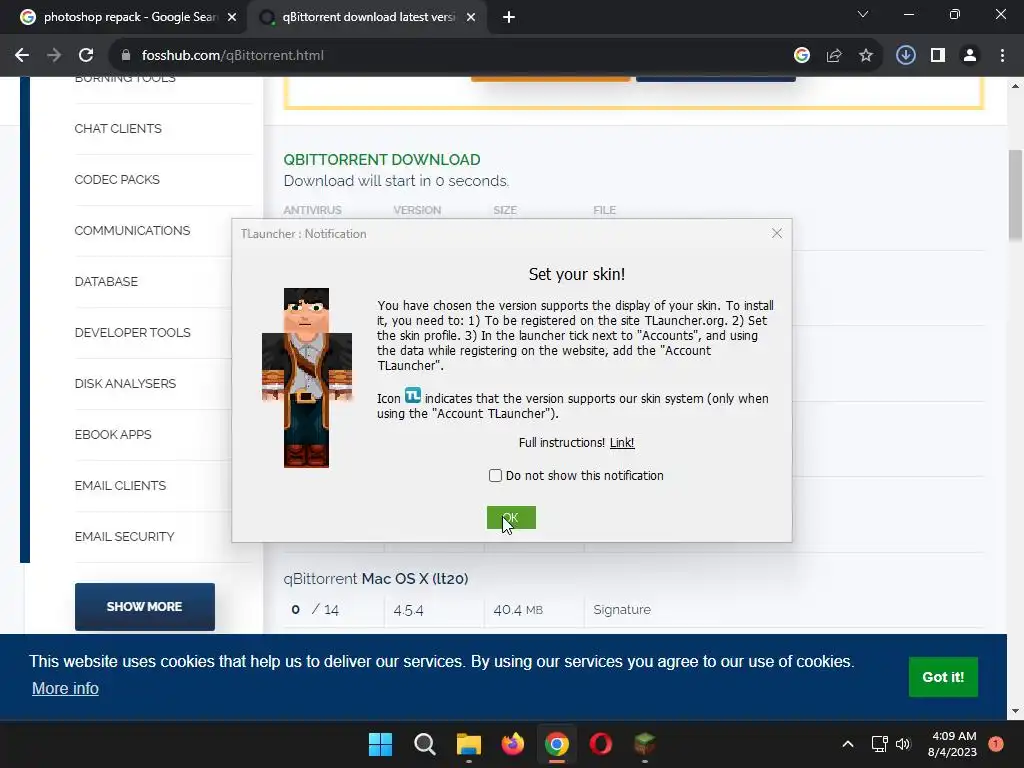Open Minecraft launcher taskbar icon
This screenshot has width=1024, height=768.
click(x=645, y=744)
